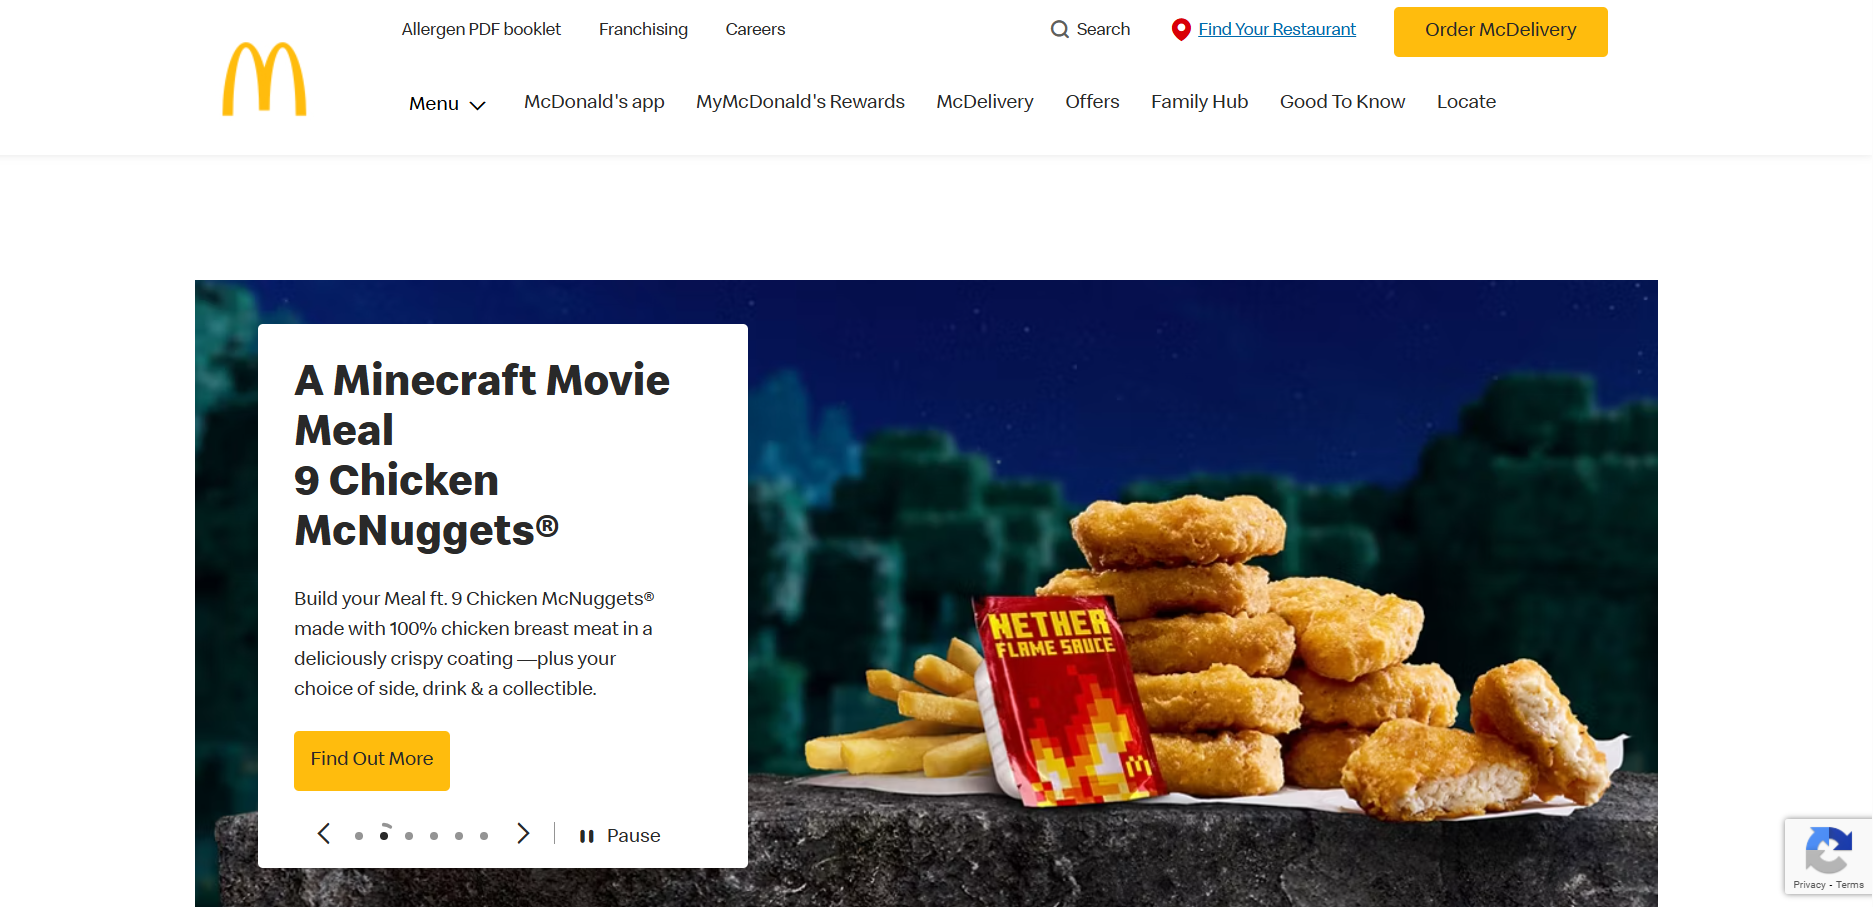Select the first carousel dot indicator
Screen dimensions: 1873x907
coord(359,836)
